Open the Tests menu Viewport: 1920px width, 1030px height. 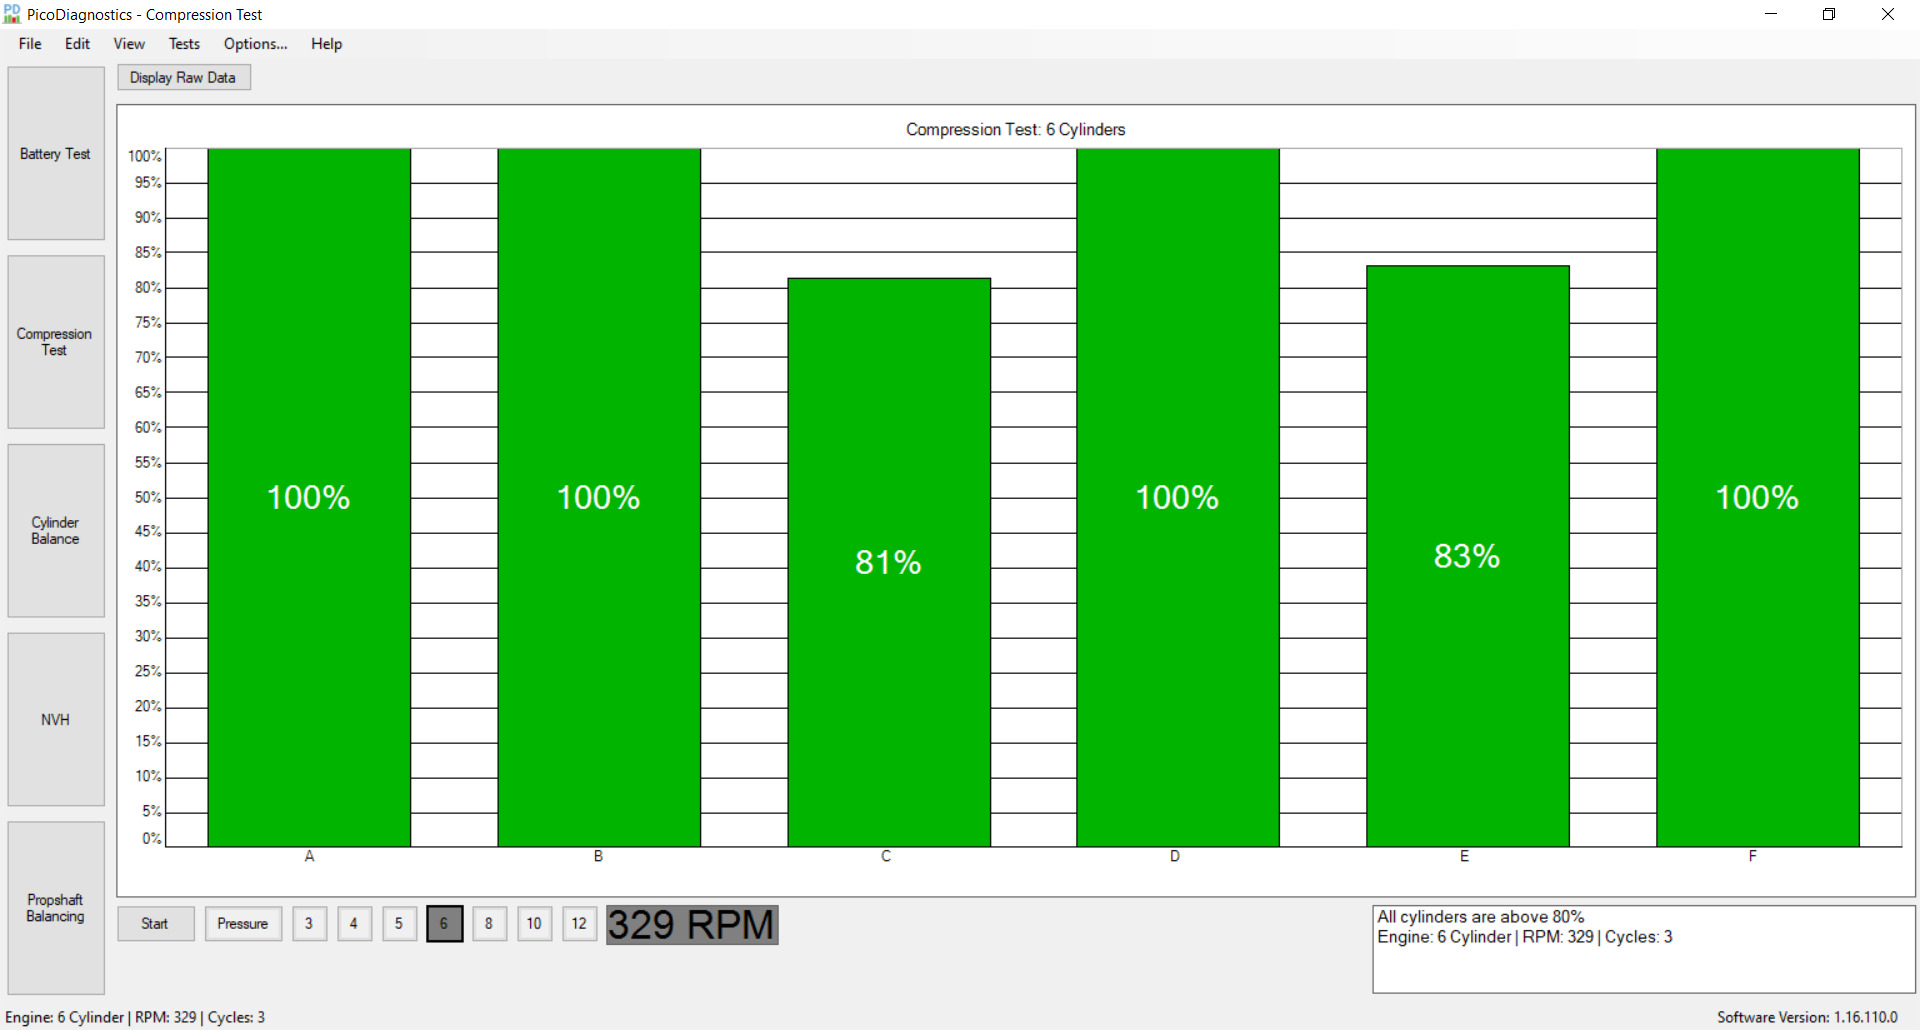pos(184,44)
